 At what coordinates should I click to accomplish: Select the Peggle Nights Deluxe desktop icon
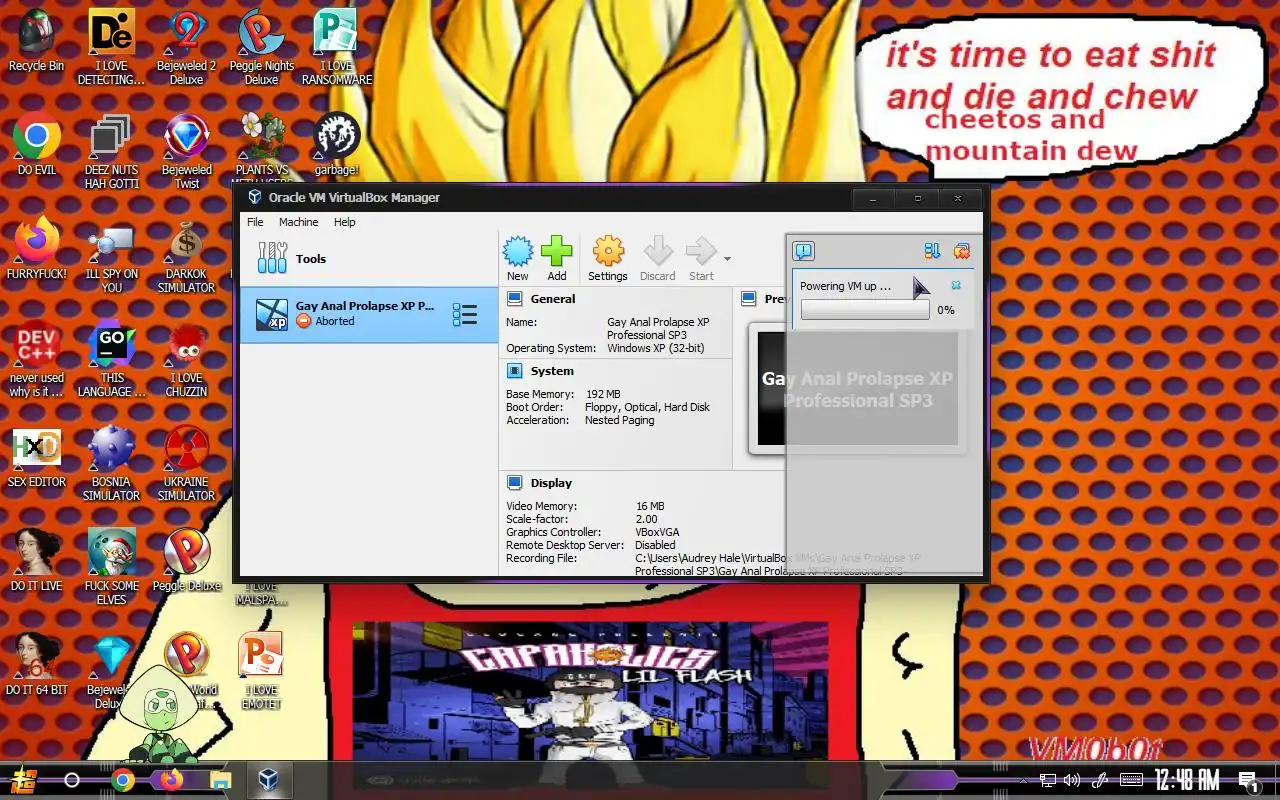(261, 48)
